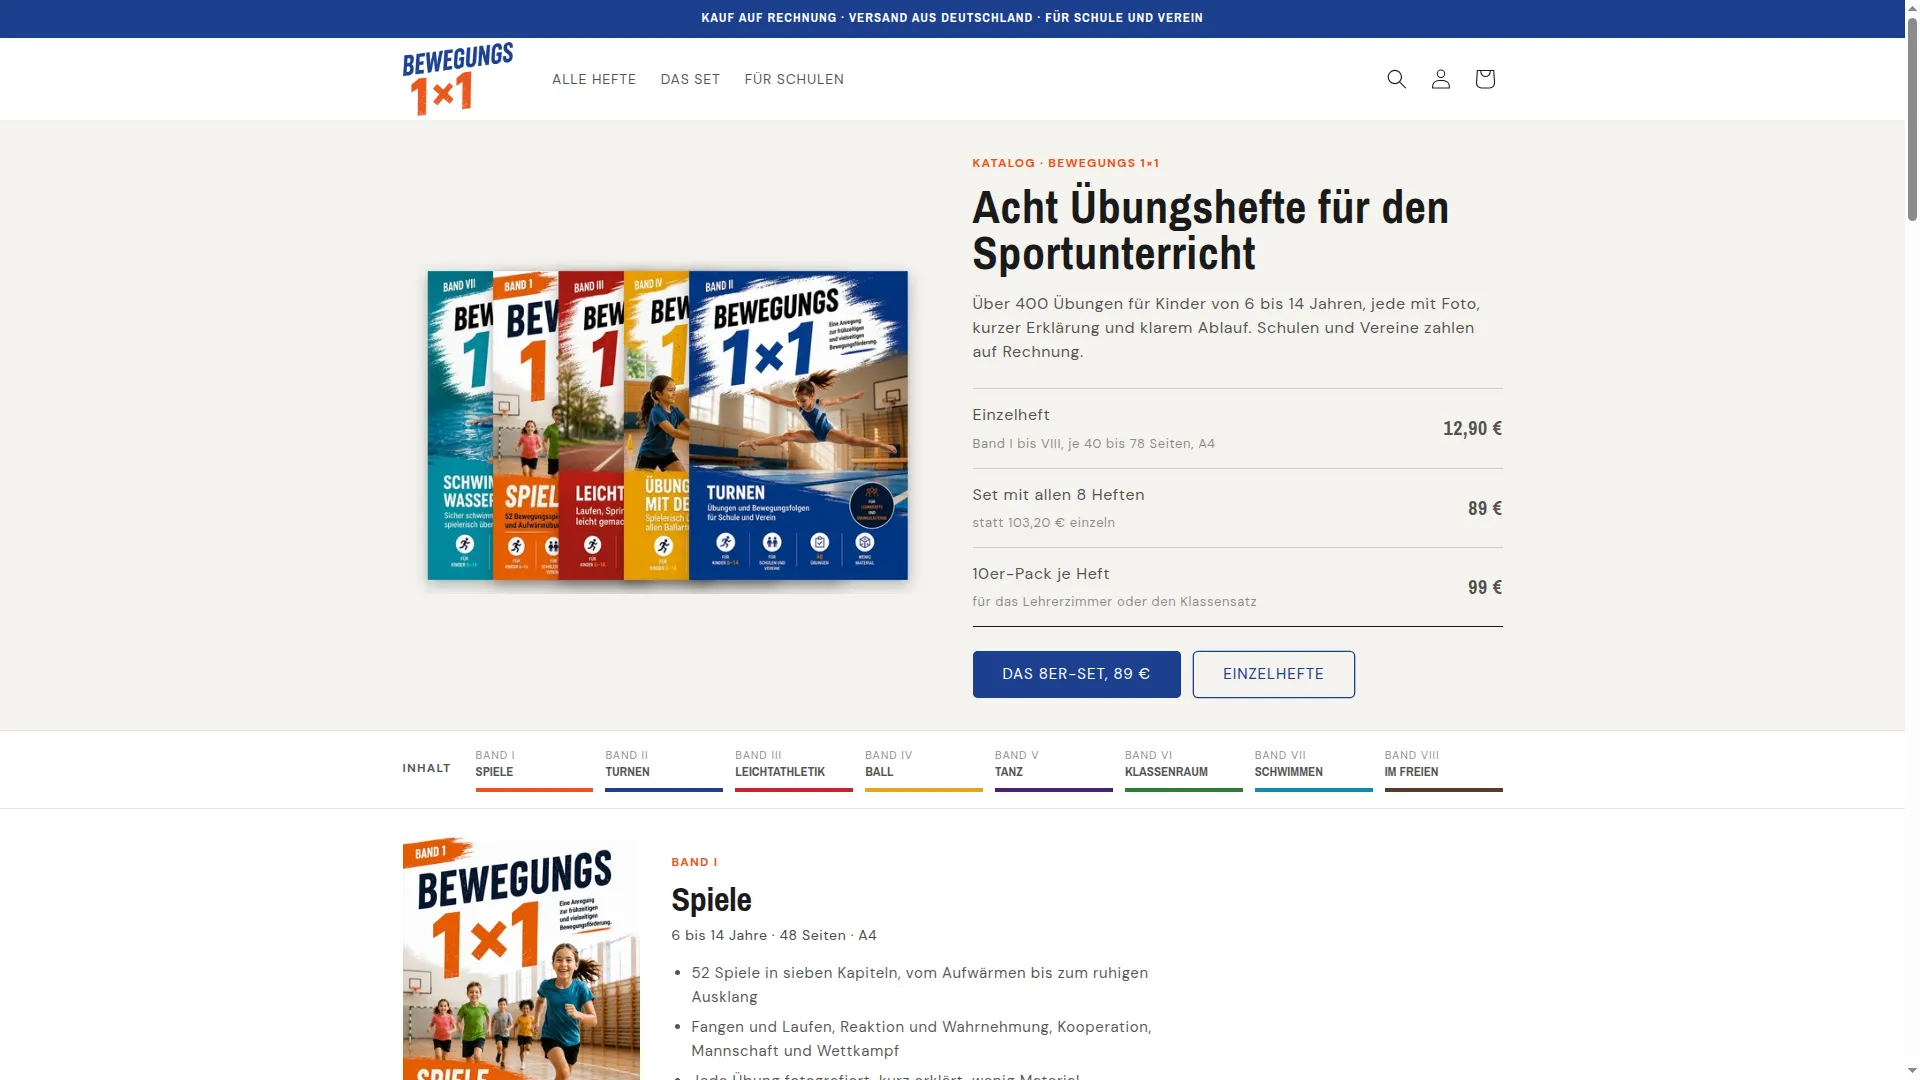Click 'Katalog · Bewegungs 1×1' breadcrumb text

point(1066,163)
